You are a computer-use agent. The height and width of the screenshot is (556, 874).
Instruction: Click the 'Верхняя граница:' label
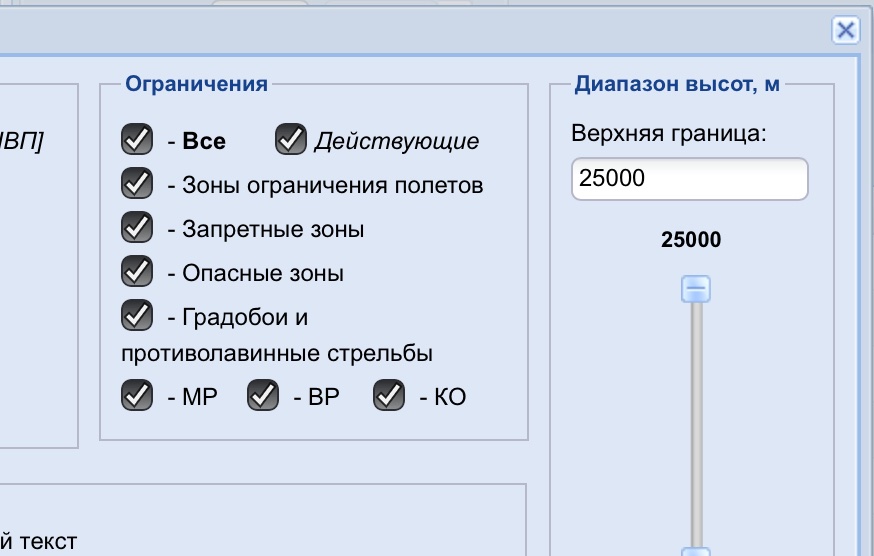click(x=668, y=134)
